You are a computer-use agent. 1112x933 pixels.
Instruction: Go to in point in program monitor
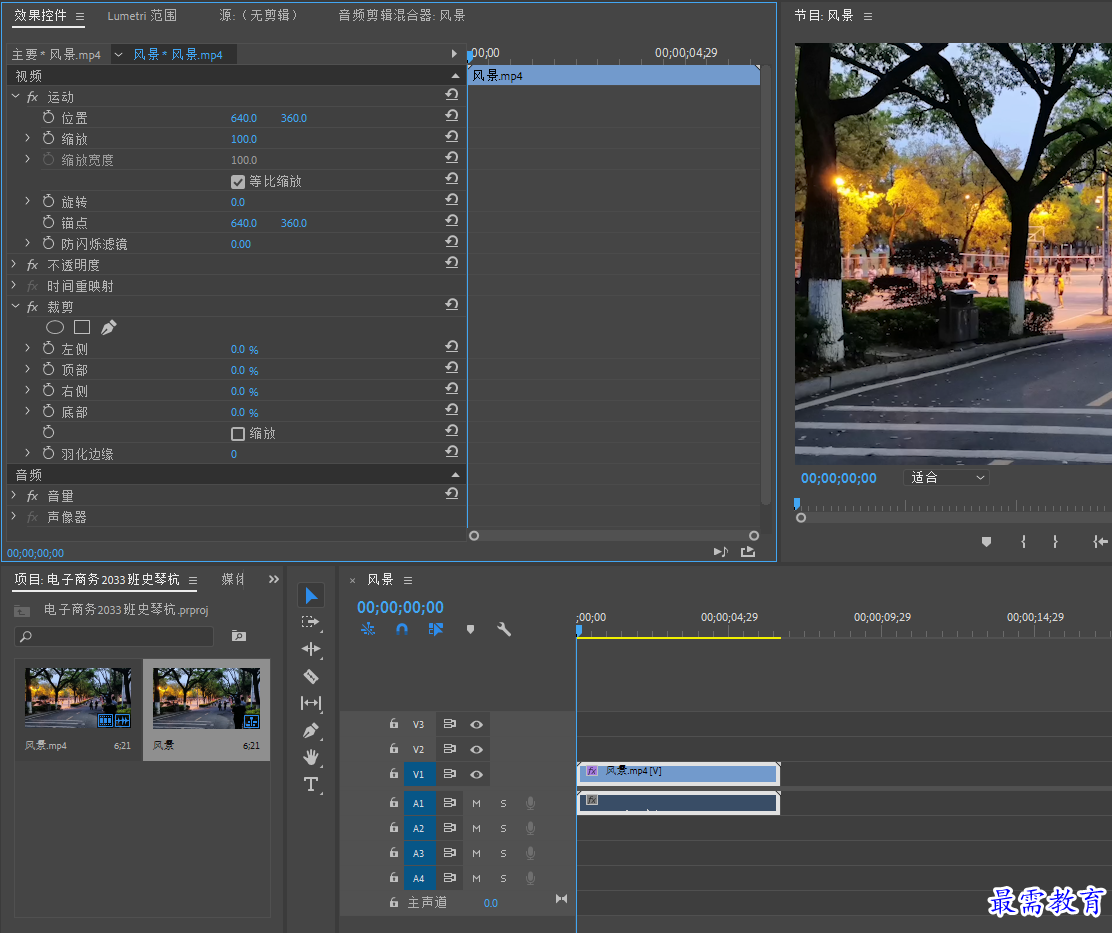(x=1101, y=542)
